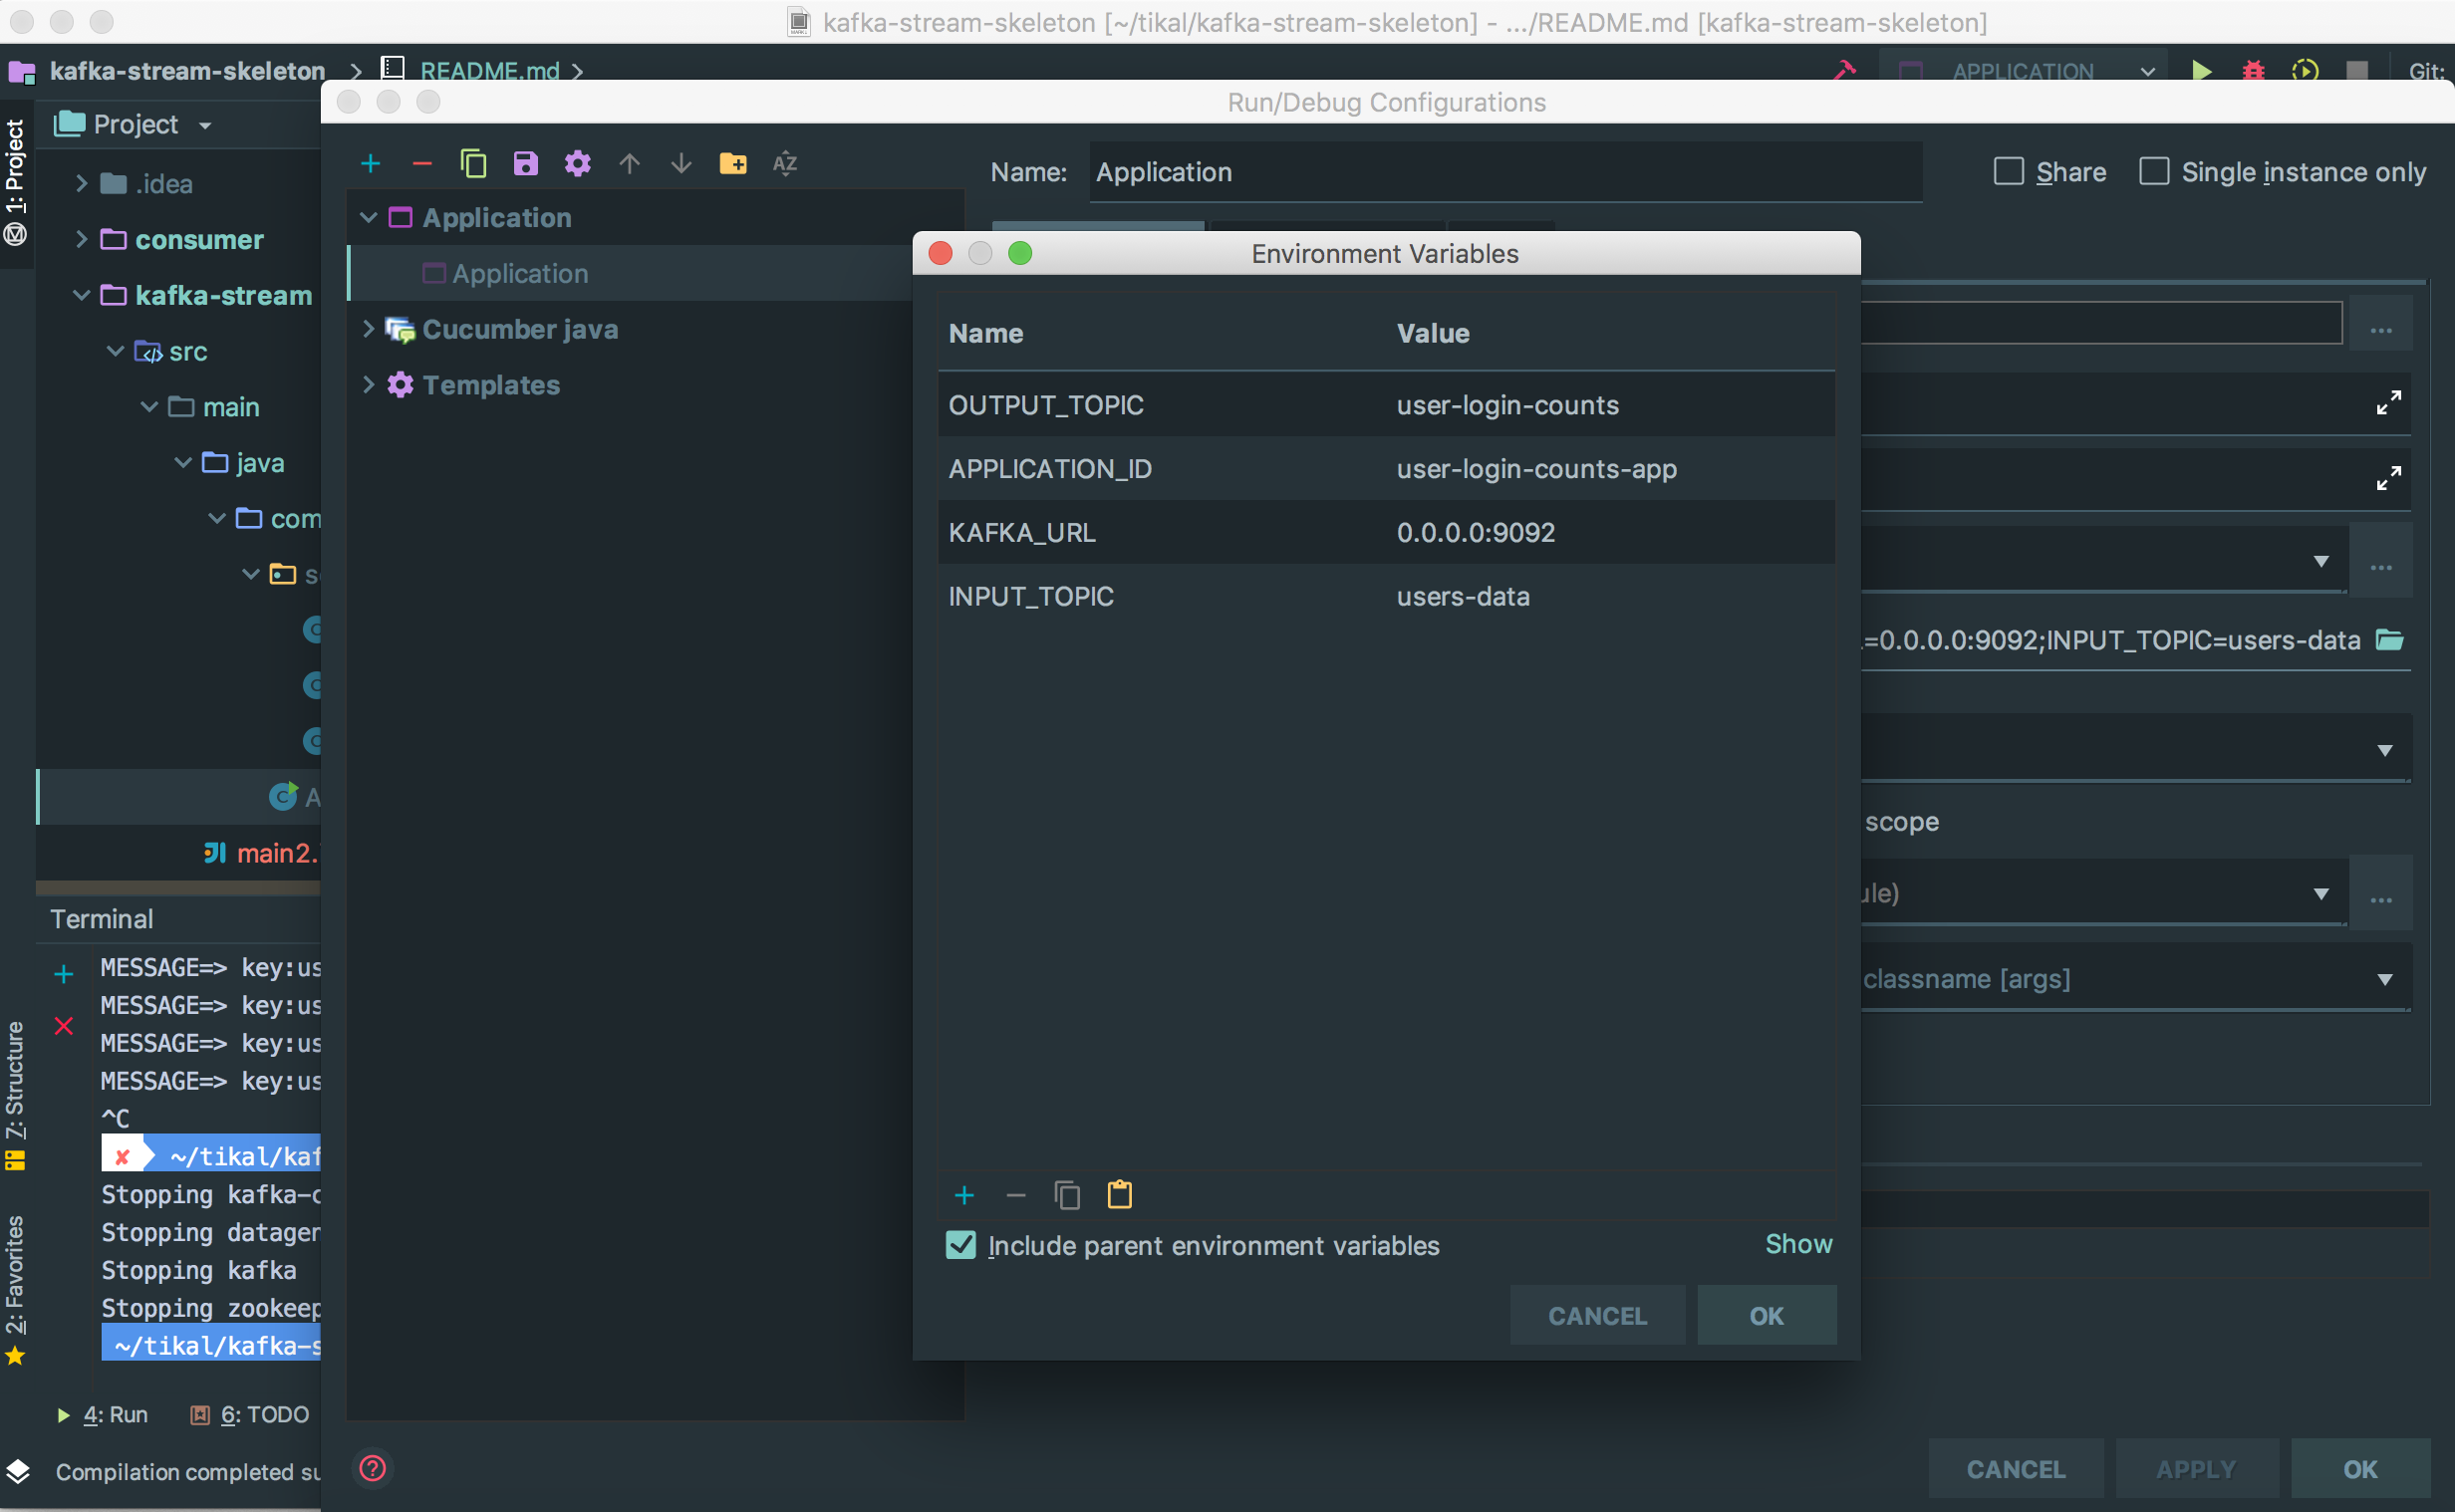
Task: Select the KAFKA_URL value 0.0.0.0:9092
Action: (1476, 533)
